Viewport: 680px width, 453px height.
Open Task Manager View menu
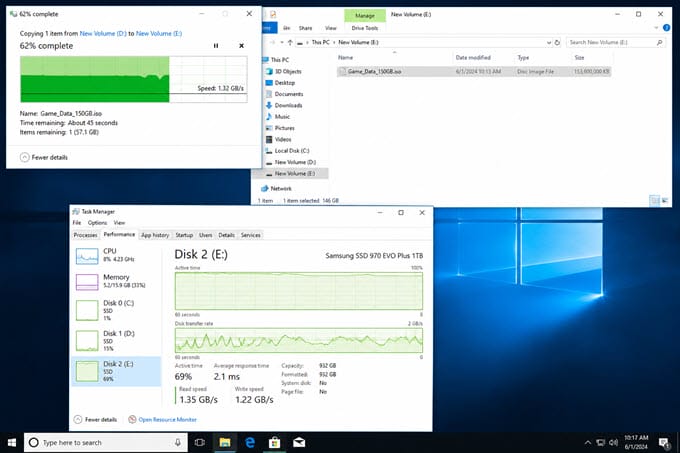[x=119, y=223]
